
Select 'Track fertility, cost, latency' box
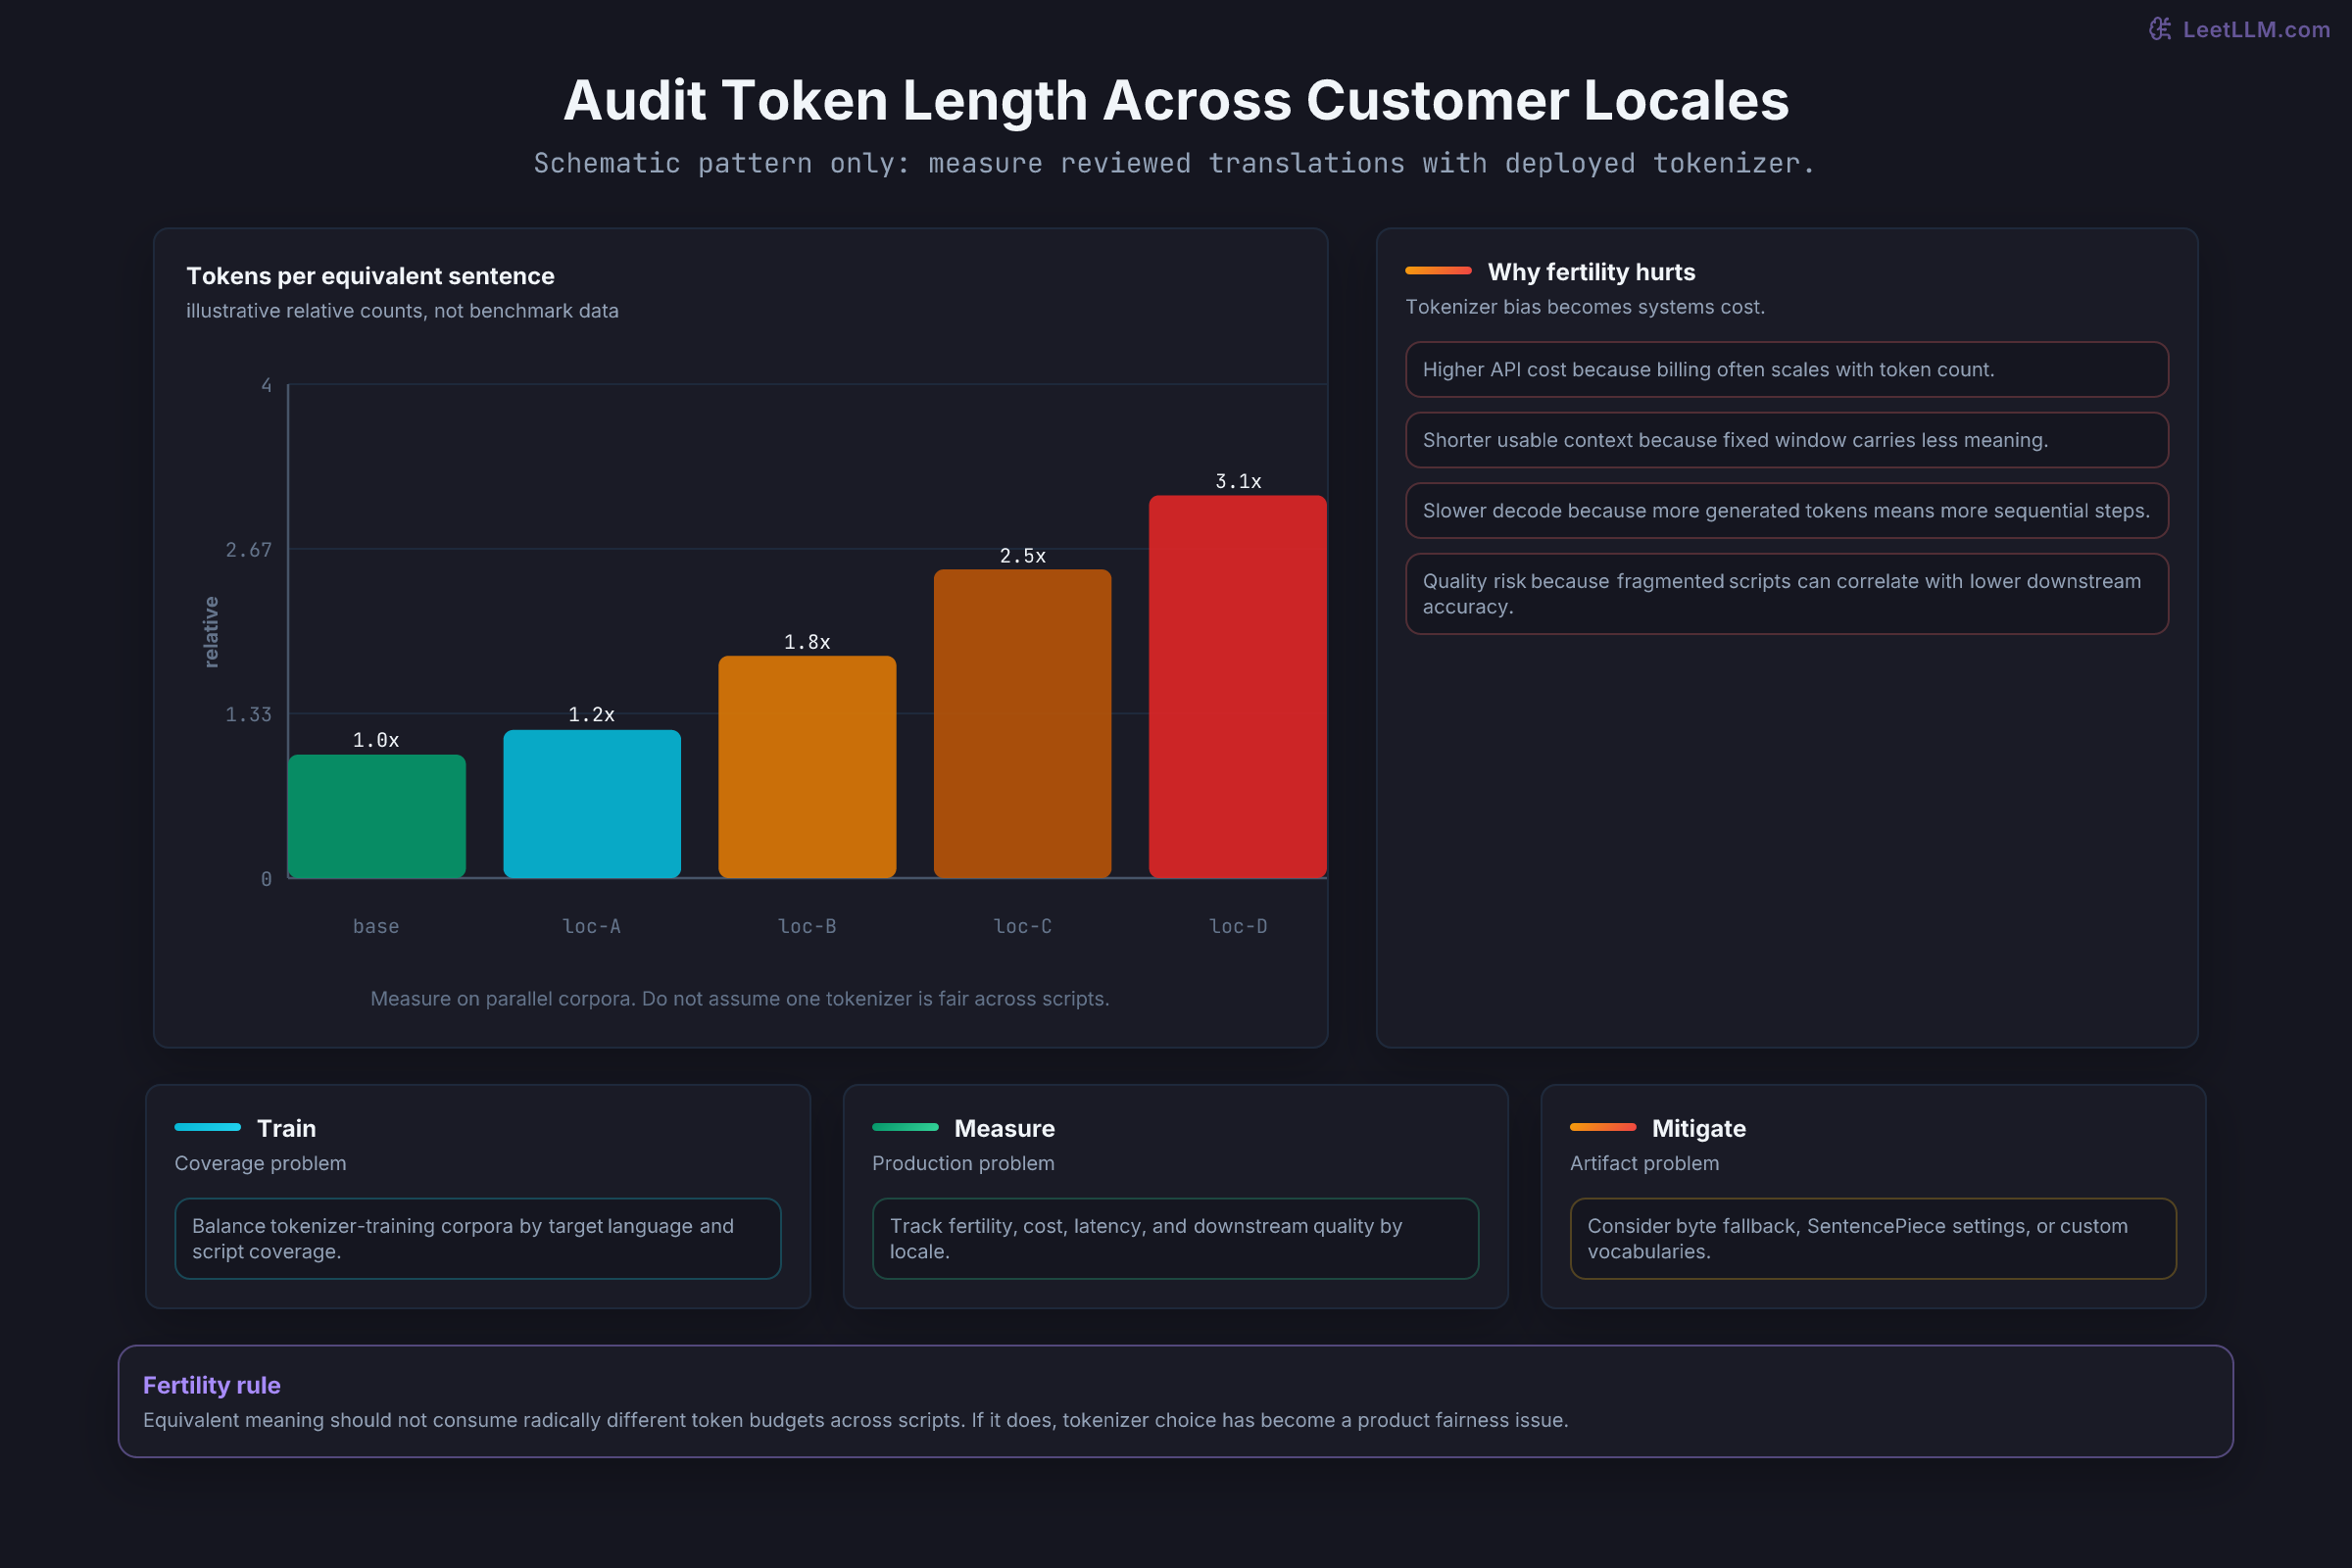(1175, 1238)
